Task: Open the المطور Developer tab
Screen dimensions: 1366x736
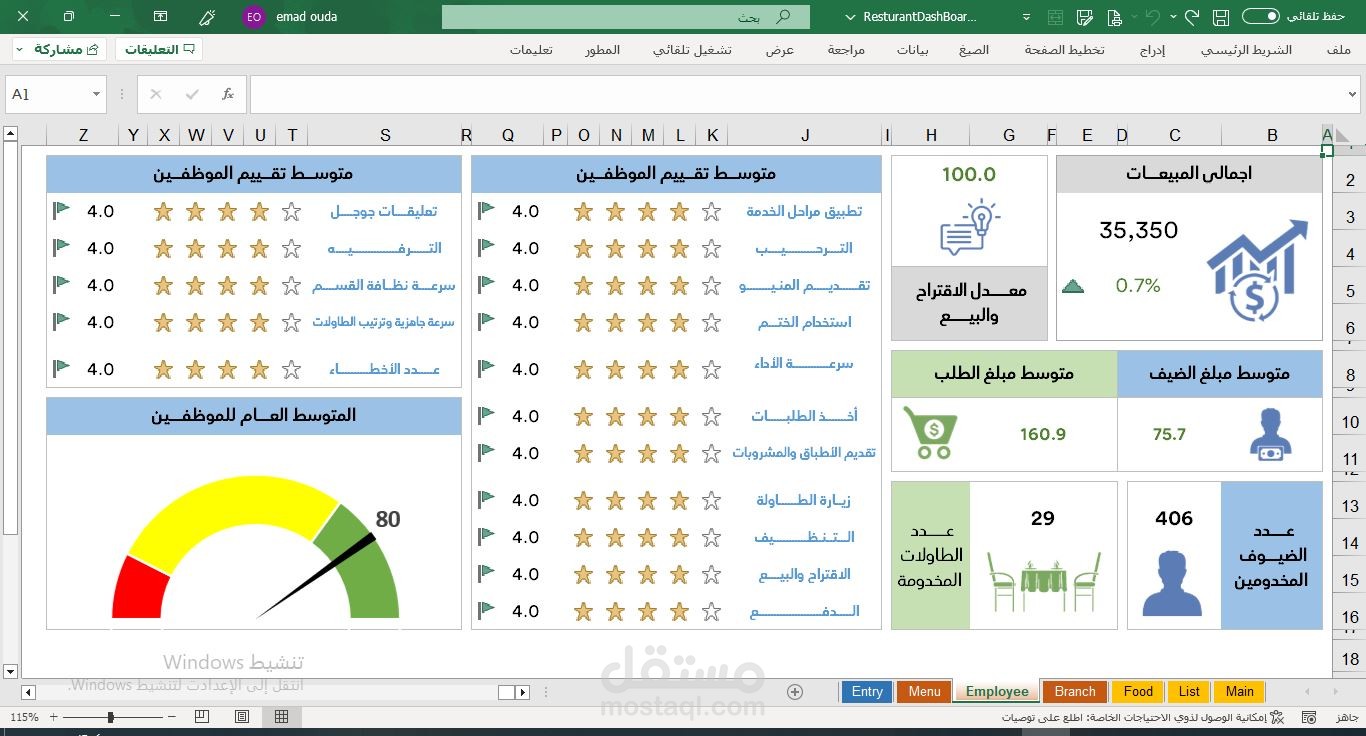Action: (603, 50)
